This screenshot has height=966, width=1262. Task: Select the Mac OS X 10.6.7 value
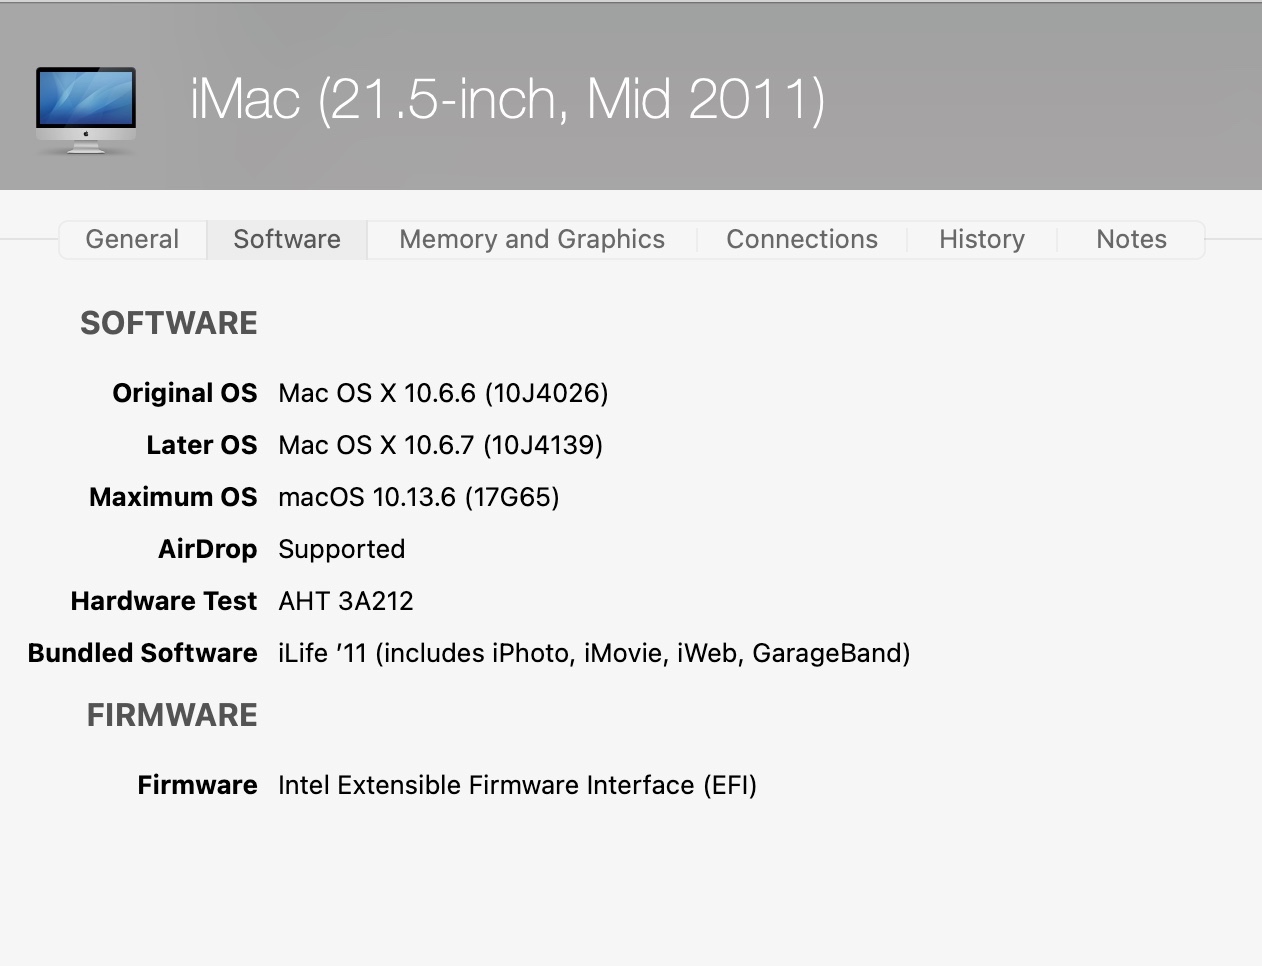coord(440,445)
